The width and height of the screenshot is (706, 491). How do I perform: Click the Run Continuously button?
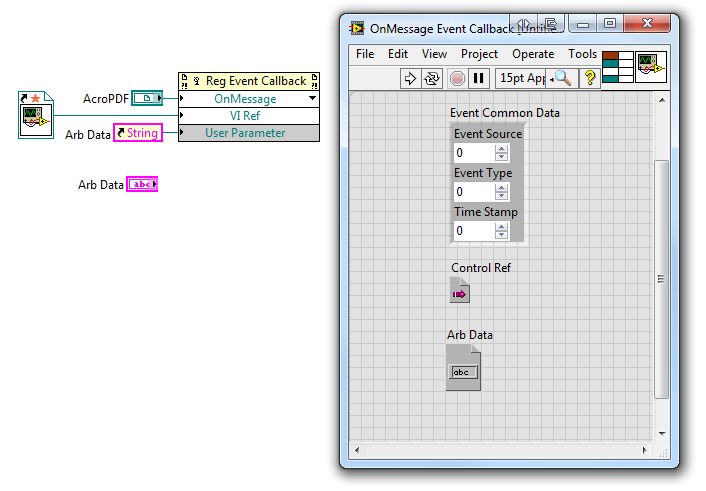pos(432,79)
